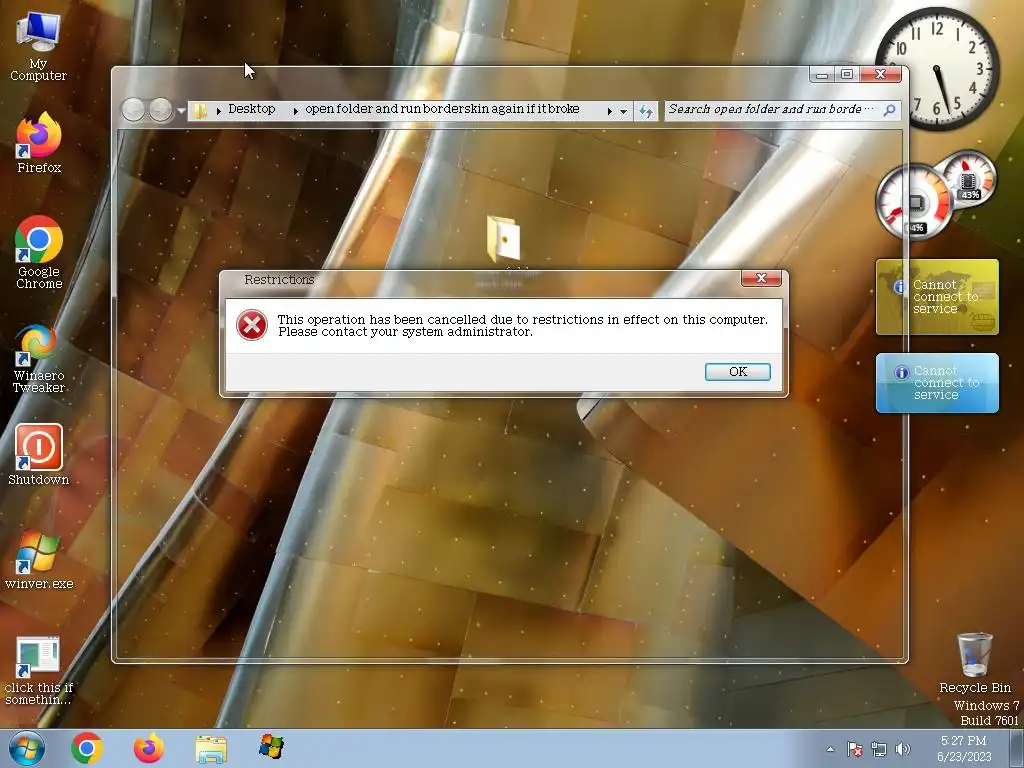Open the taskbar clock showing 5:27 PM
1024x768 pixels.
point(964,748)
